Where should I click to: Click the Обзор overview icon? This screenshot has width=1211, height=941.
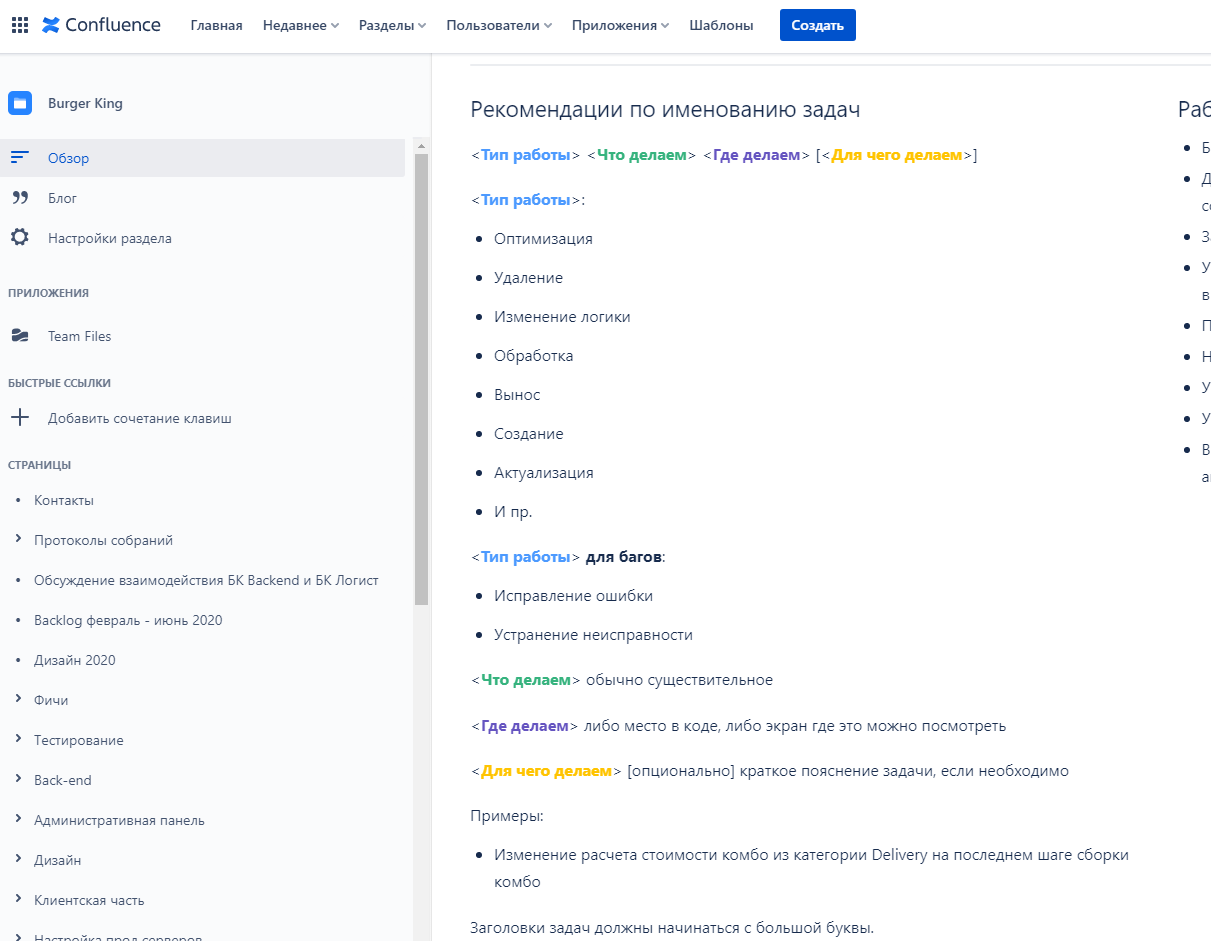20,158
